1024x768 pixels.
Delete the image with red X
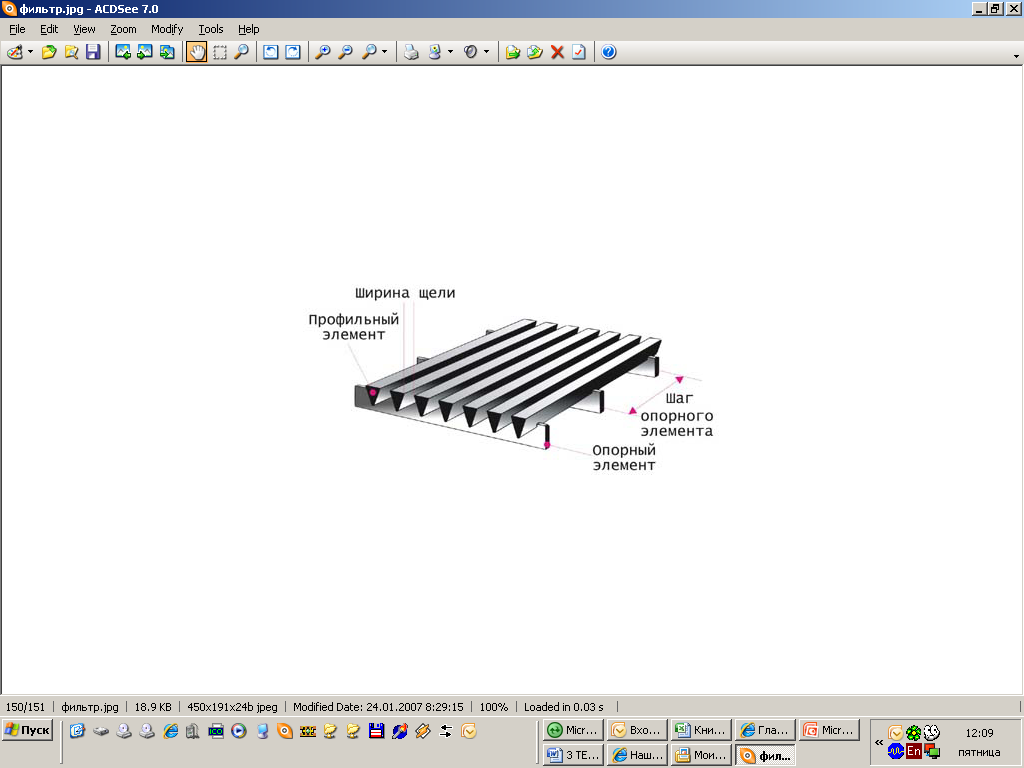tap(557, 52)
